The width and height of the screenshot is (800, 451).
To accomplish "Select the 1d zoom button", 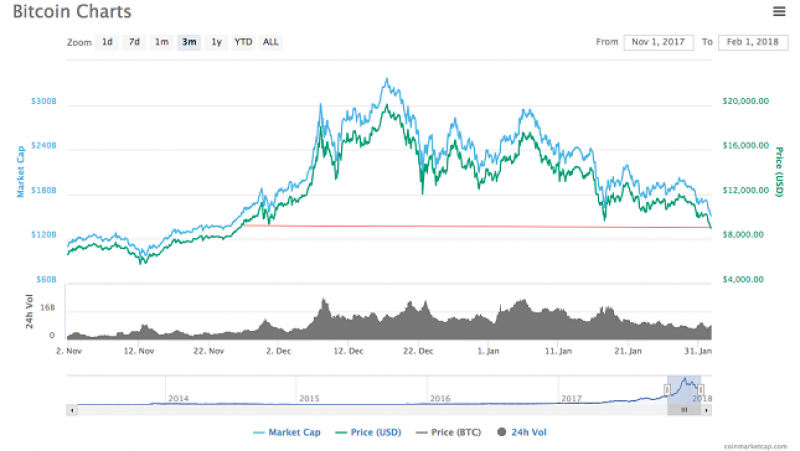I will [x=107, y=42].
